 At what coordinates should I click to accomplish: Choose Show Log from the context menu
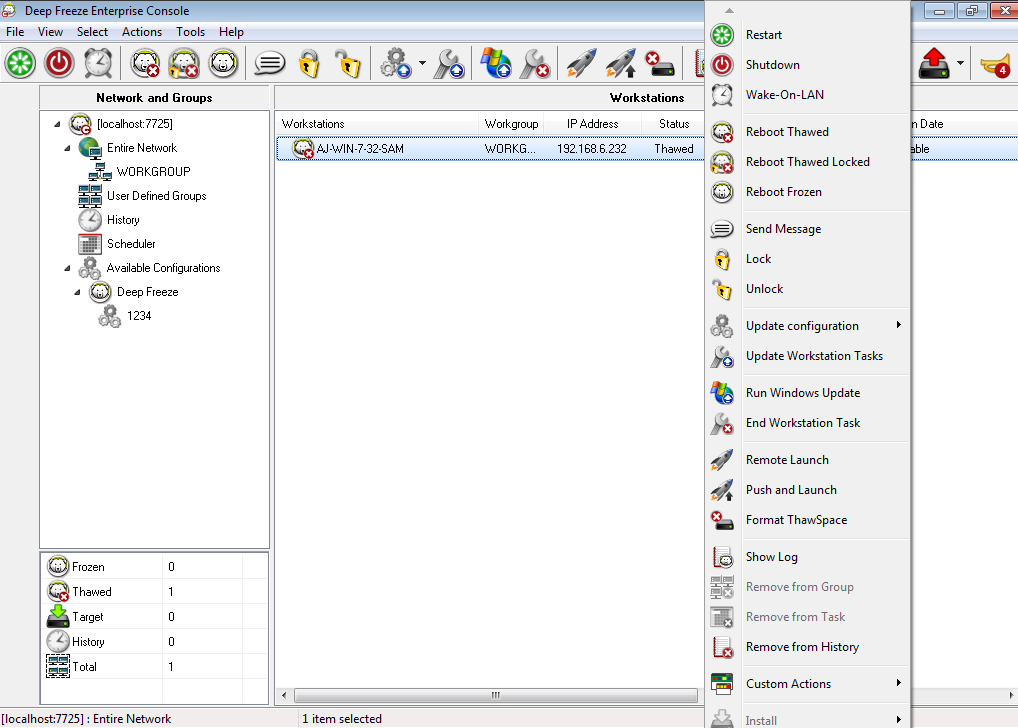(769, 556)
